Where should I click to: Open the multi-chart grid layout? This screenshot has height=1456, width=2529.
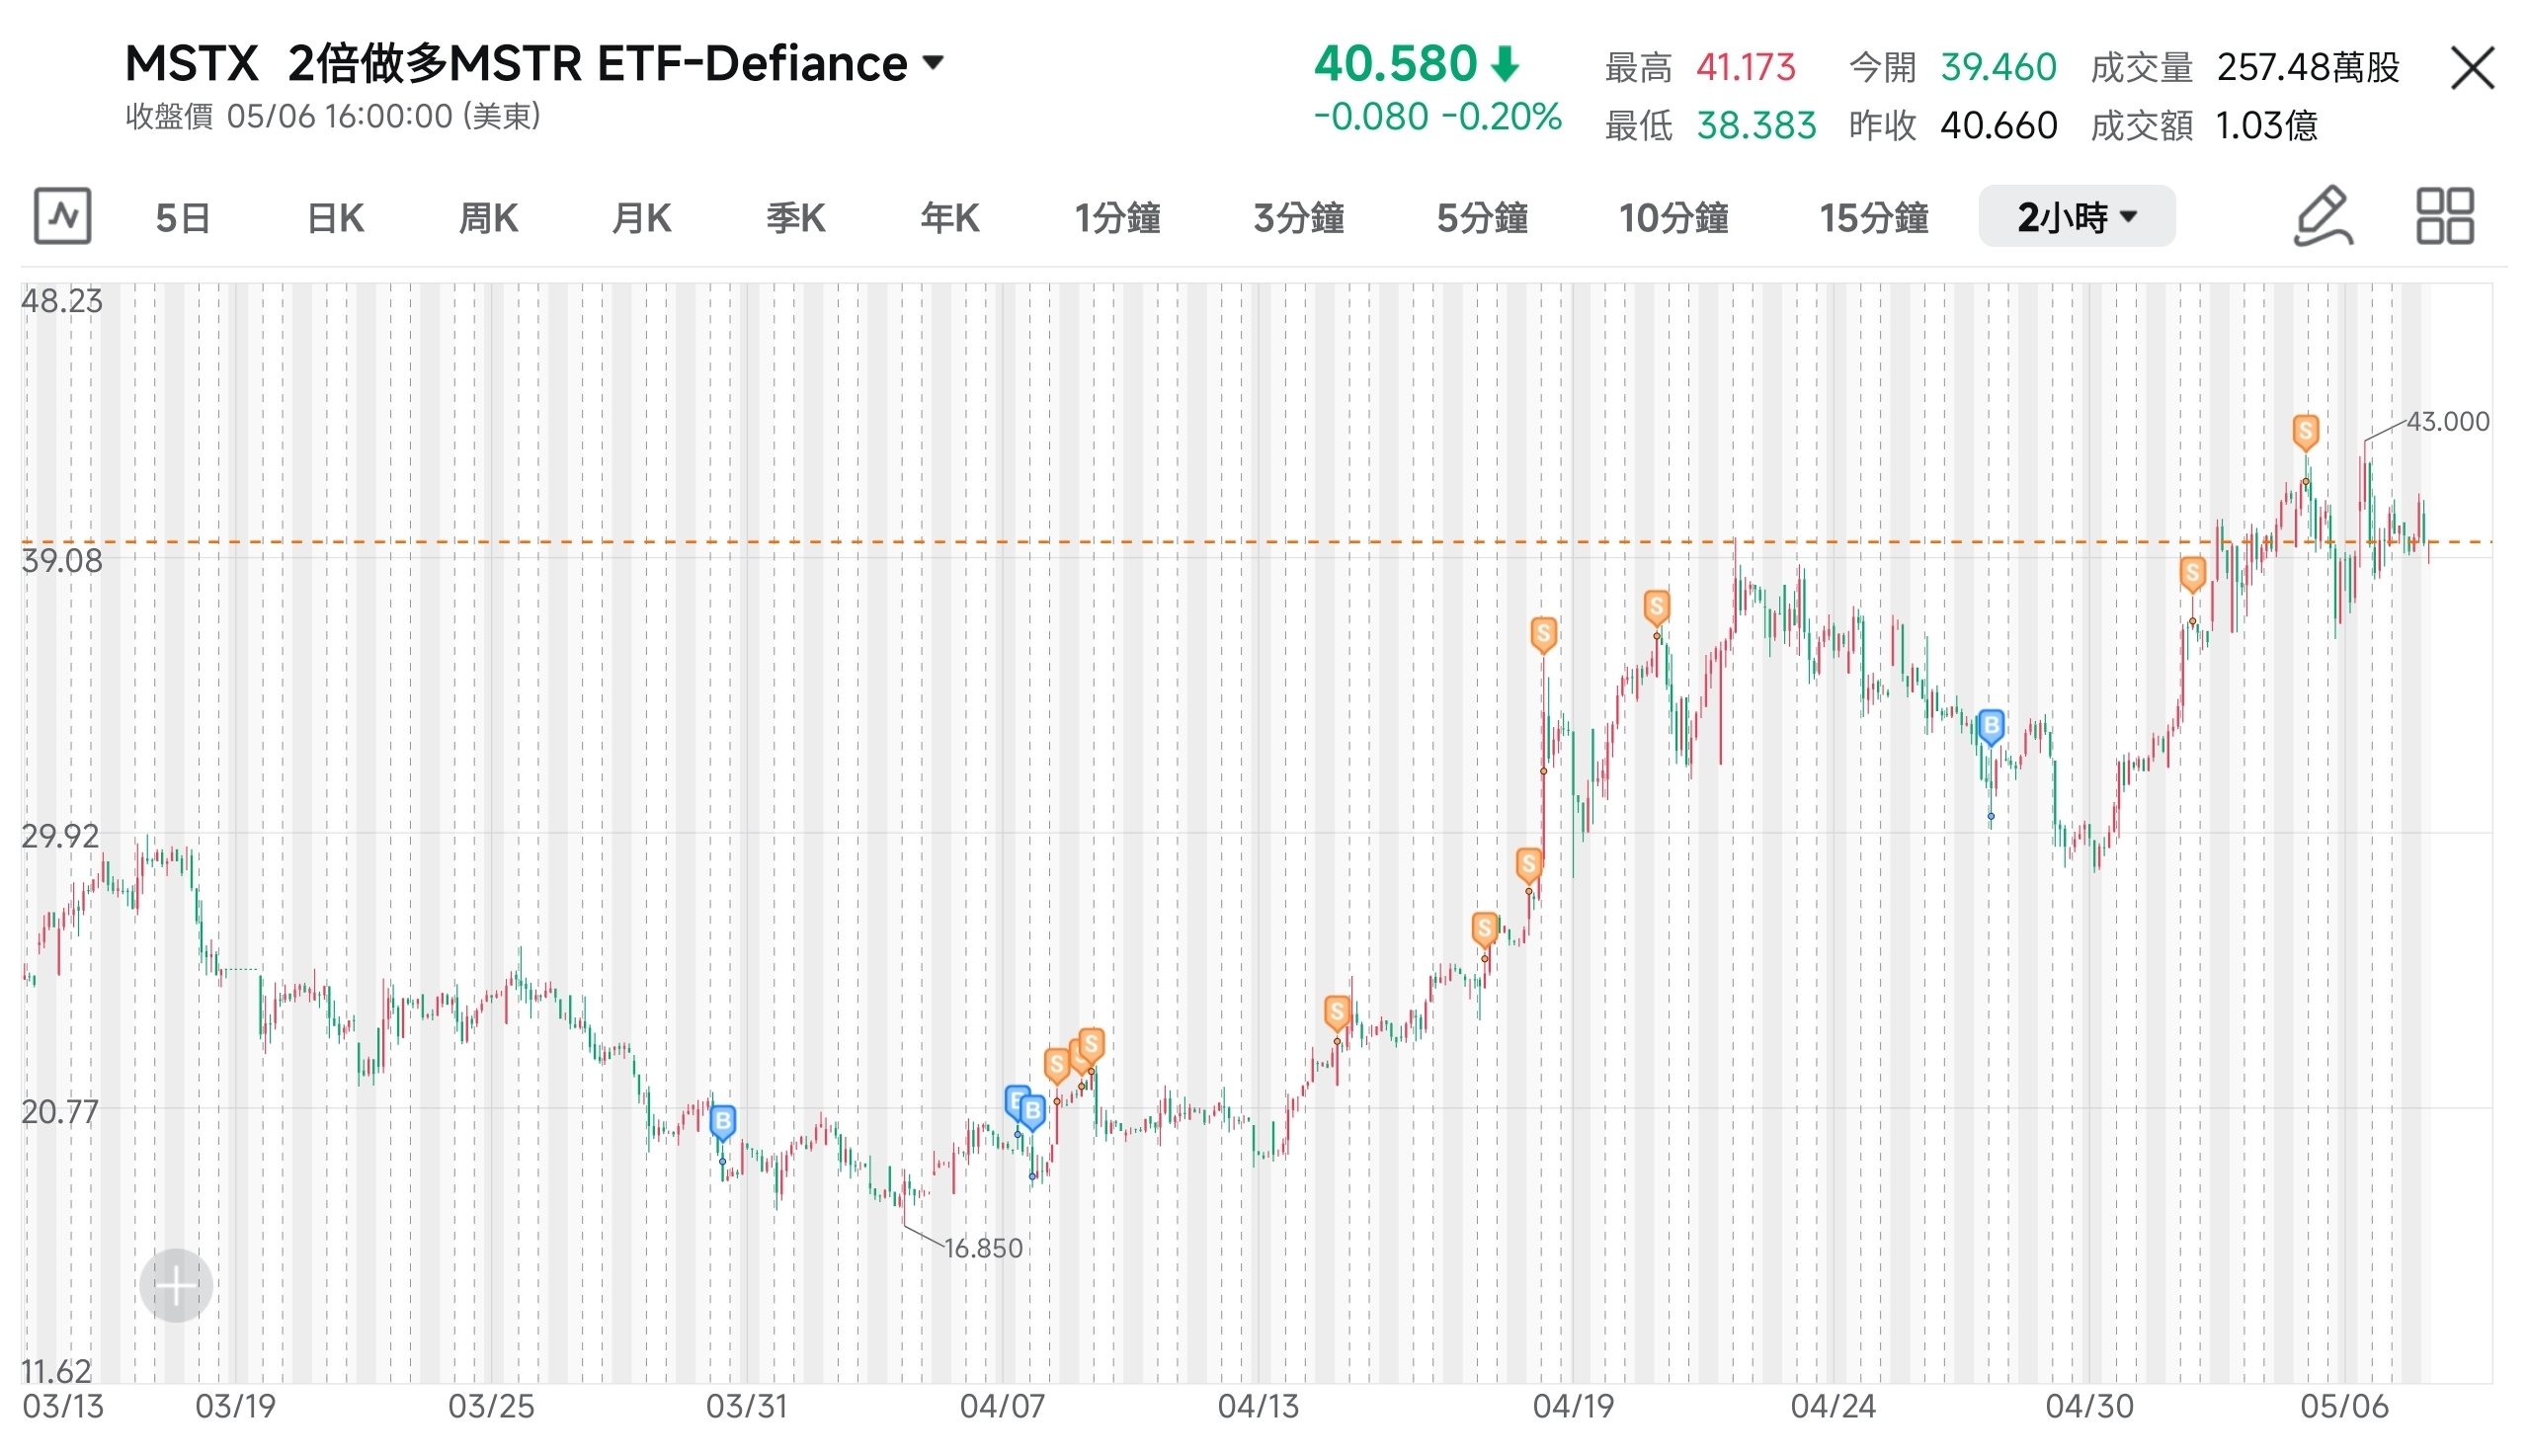(x=2445, y=216)
